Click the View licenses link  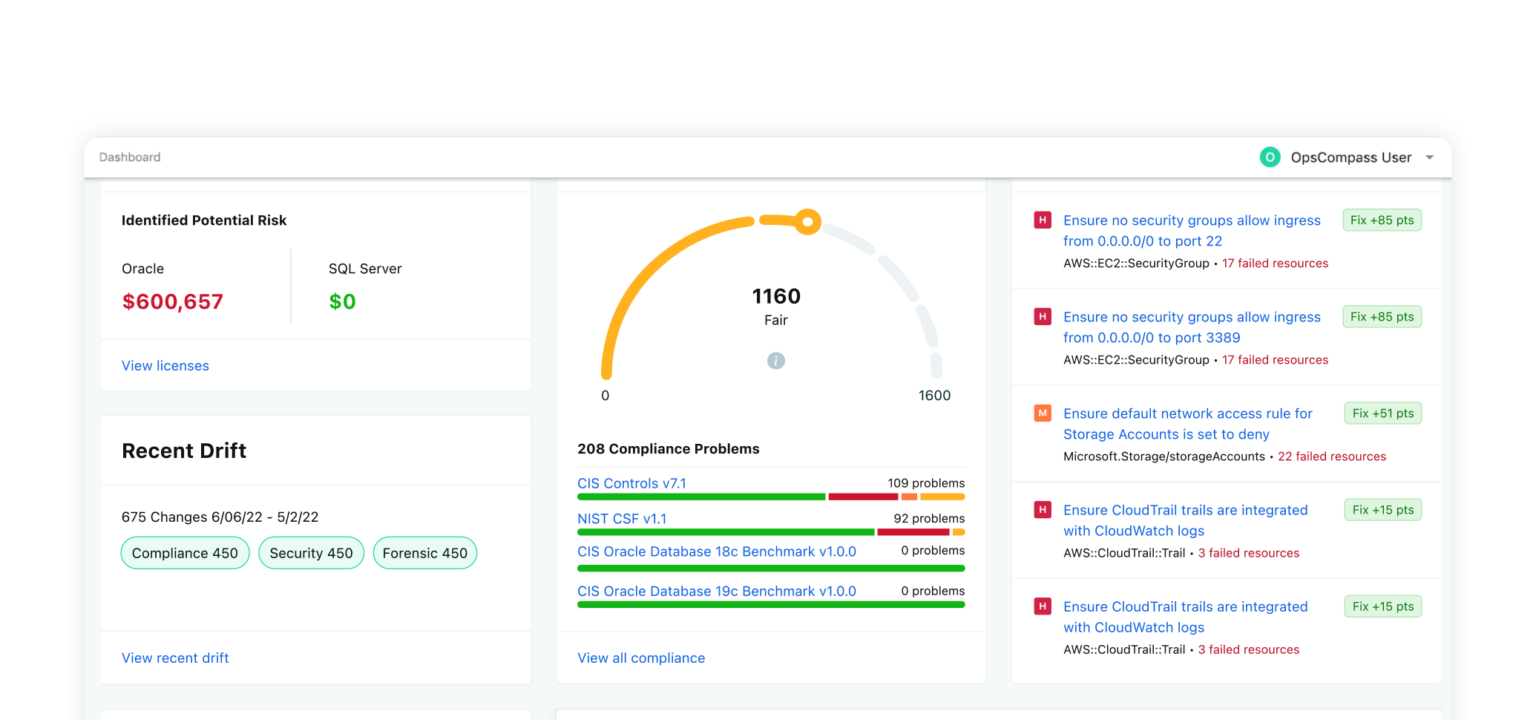(165, 366)
